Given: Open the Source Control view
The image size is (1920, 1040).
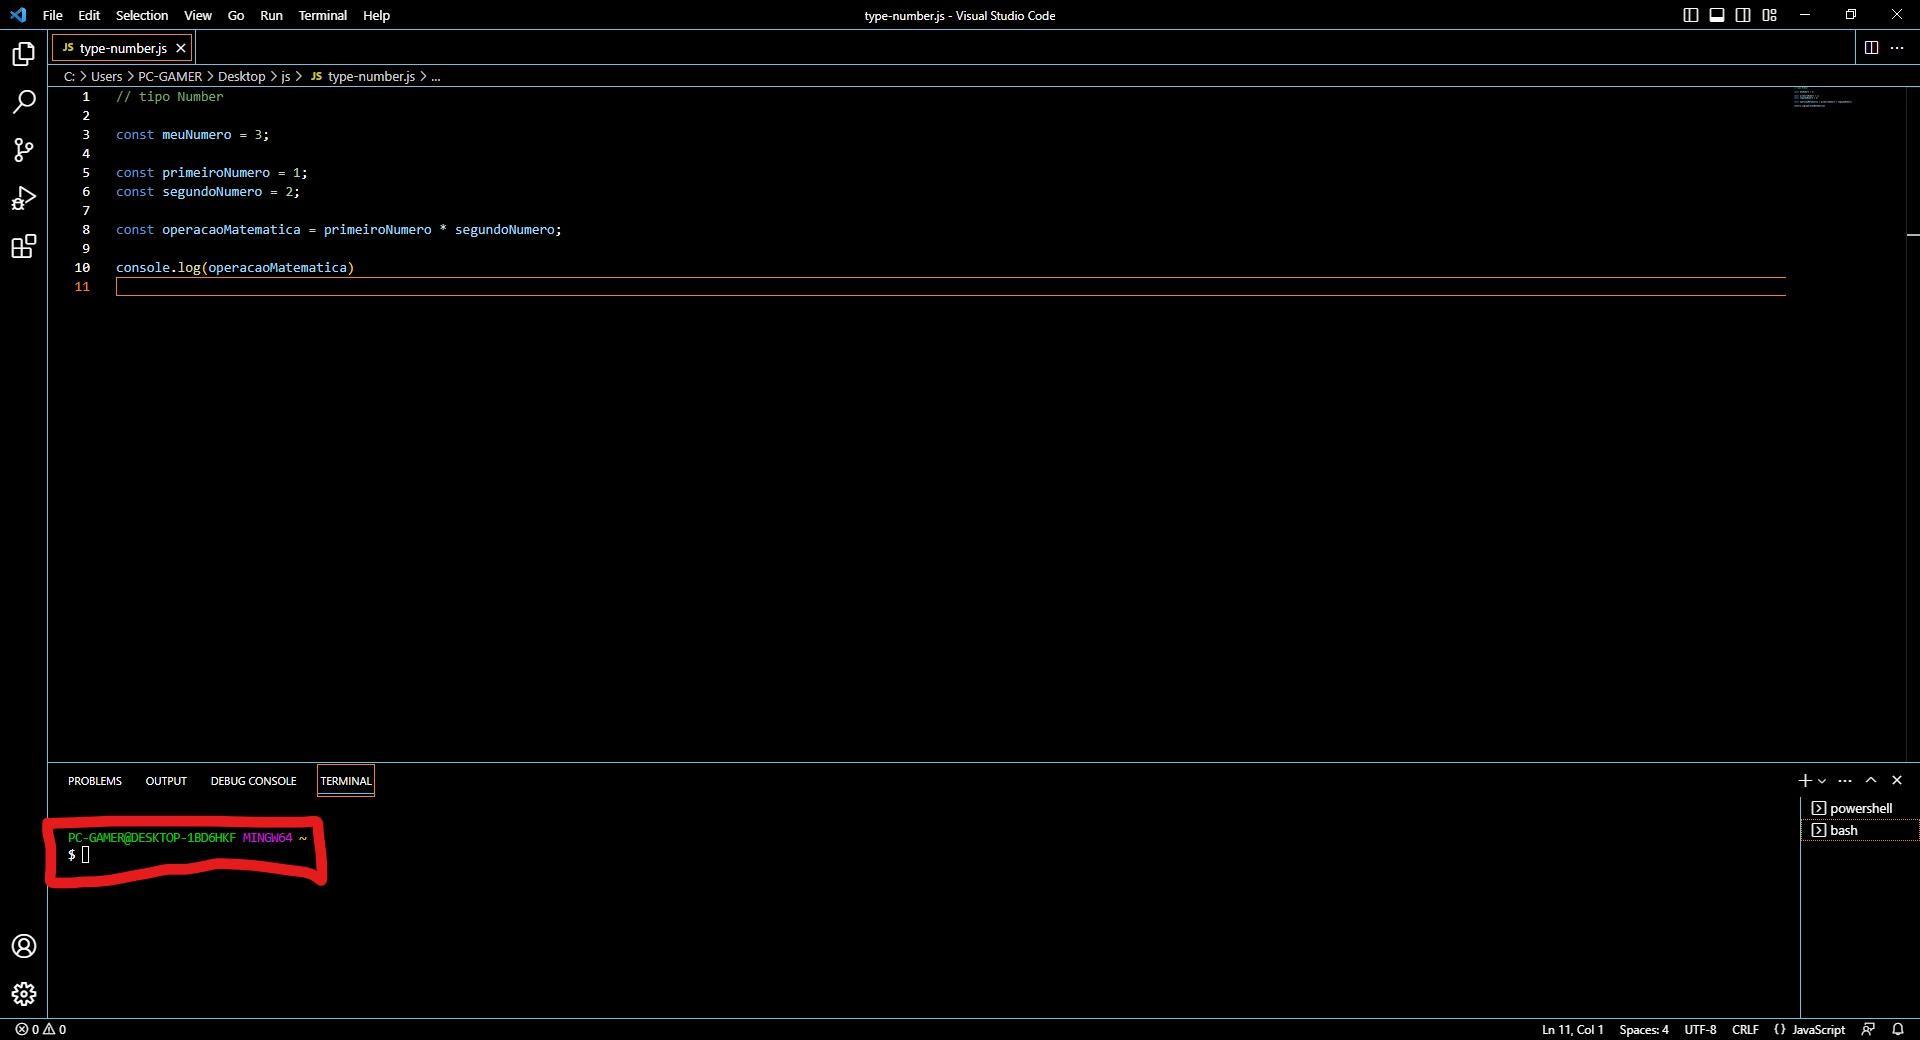Looking at the screenshot, I should (x=24, y=150).
